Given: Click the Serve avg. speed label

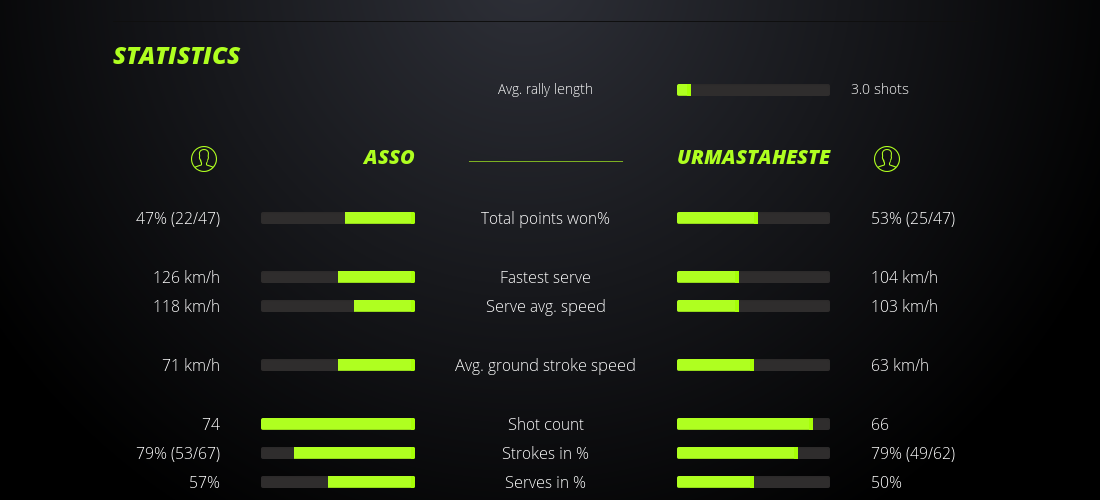Looking at the screenshot, I should [x=545, y=306].
